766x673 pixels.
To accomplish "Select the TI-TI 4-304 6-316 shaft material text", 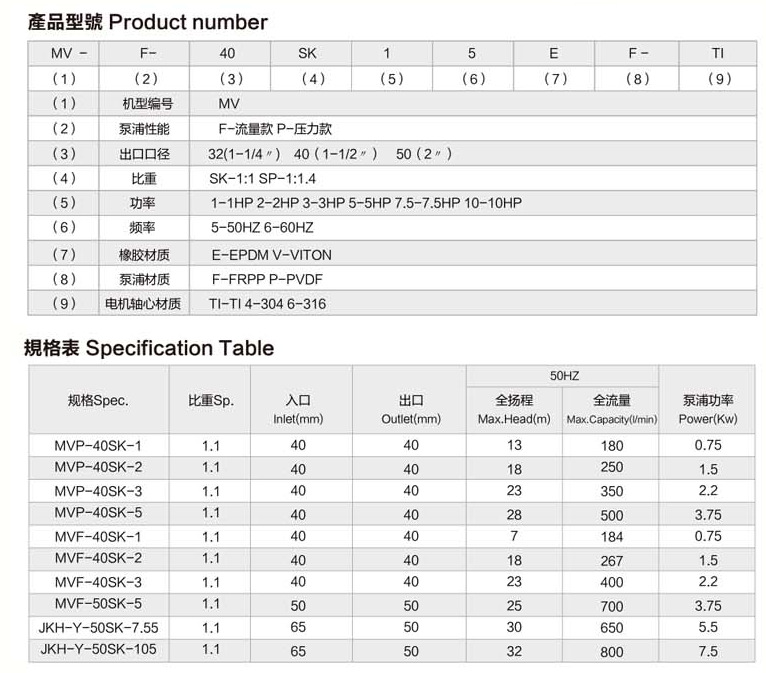I will tap(267, 304).
